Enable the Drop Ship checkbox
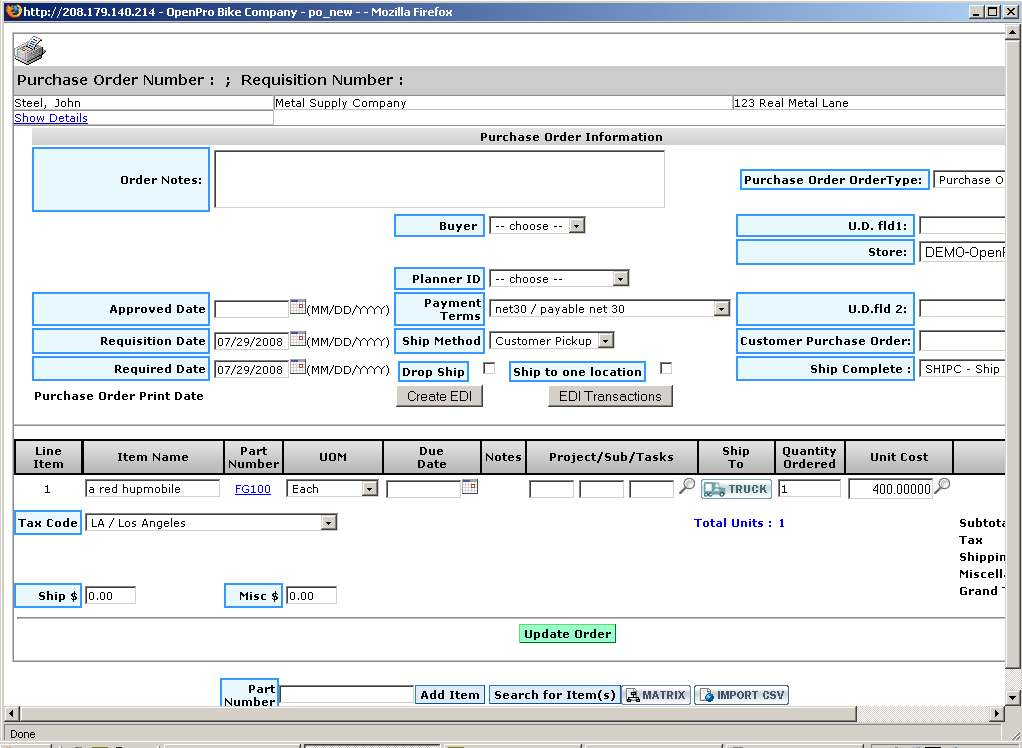This screenshot has width=1022, height=748. click(x=489, y=369)
